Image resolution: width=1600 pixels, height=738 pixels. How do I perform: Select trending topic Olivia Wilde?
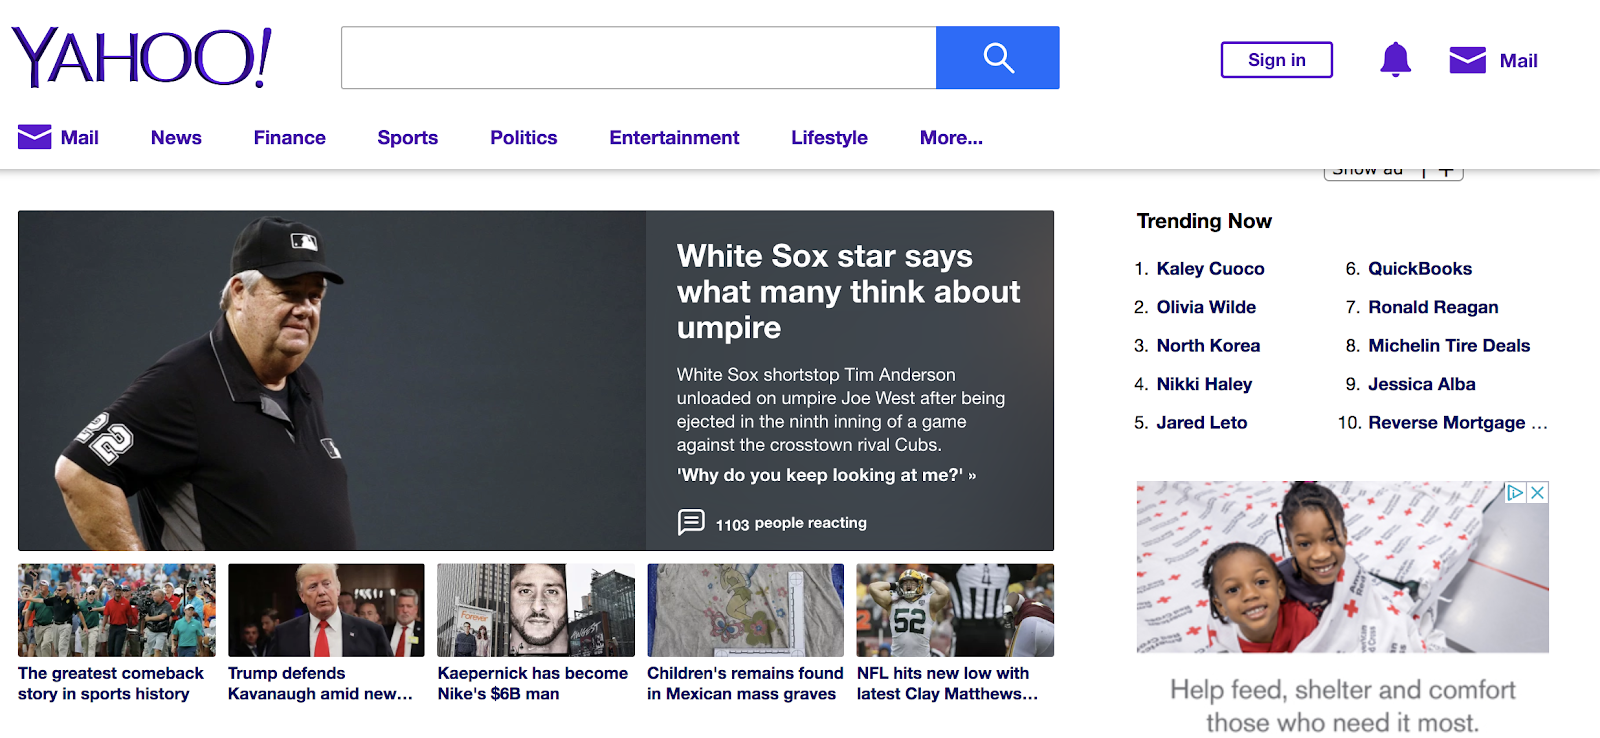pyautogui.click(x=1206, y=307)
